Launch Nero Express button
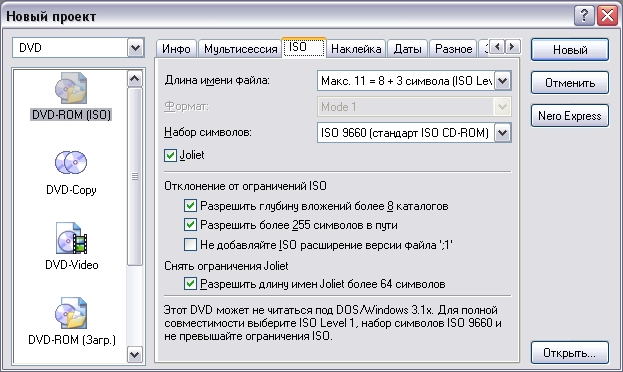Image resolution: width=623 pixels, height=372 pixels. point(570,116)
